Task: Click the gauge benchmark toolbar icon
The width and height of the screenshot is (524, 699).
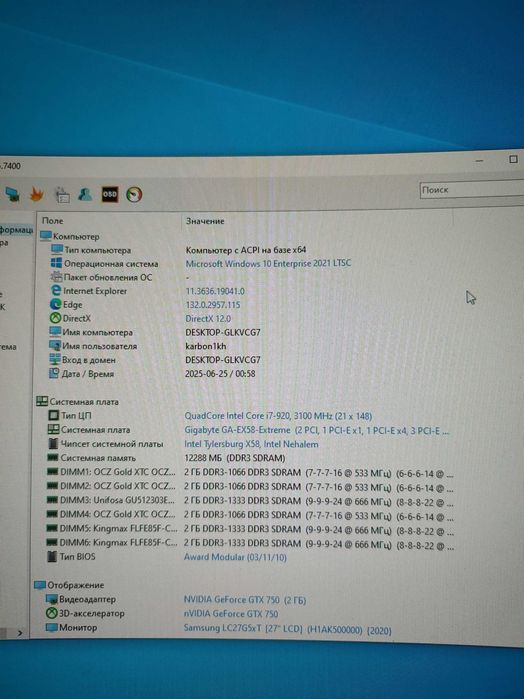Action: (134, 194)
